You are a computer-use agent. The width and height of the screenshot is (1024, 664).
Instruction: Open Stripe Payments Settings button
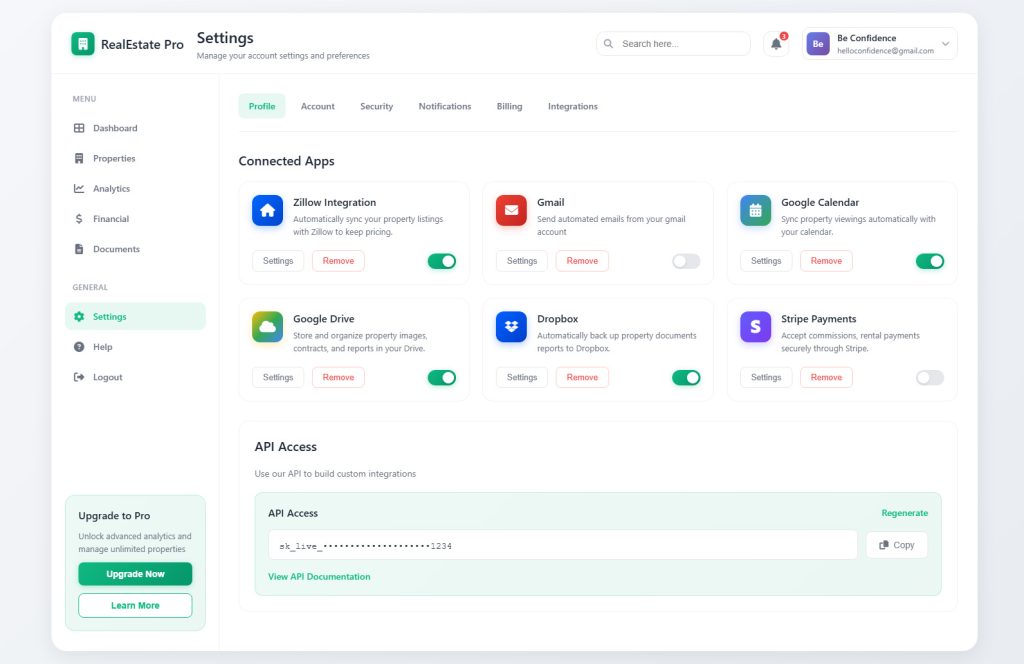tap(766, 377)
